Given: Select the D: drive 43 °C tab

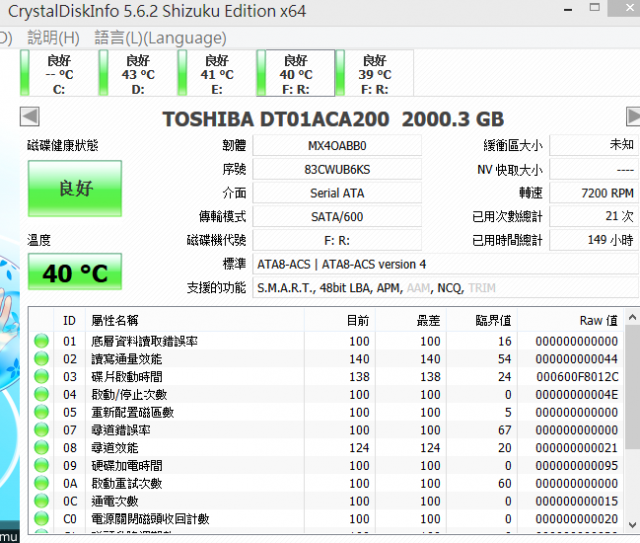Looking at the screenshot, I should (138, 73).
